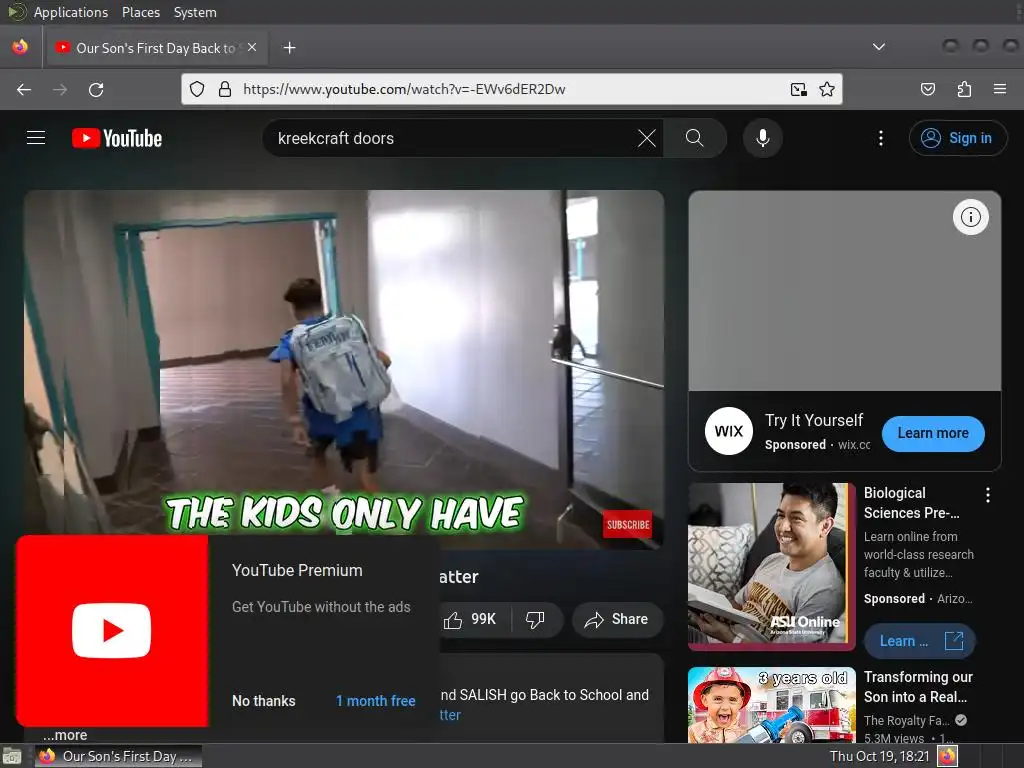Screen dimensions: 1024x768
Task: Open YouTube settings three-dot menu
Action: tap(881, 138)
